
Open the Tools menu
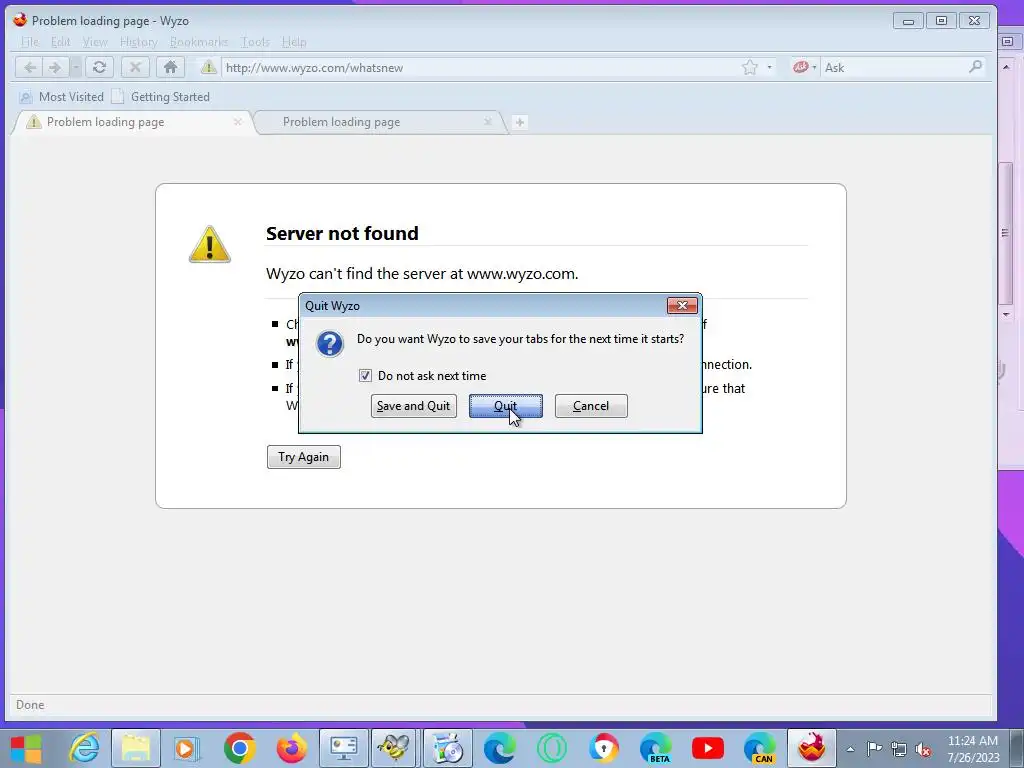255,42
